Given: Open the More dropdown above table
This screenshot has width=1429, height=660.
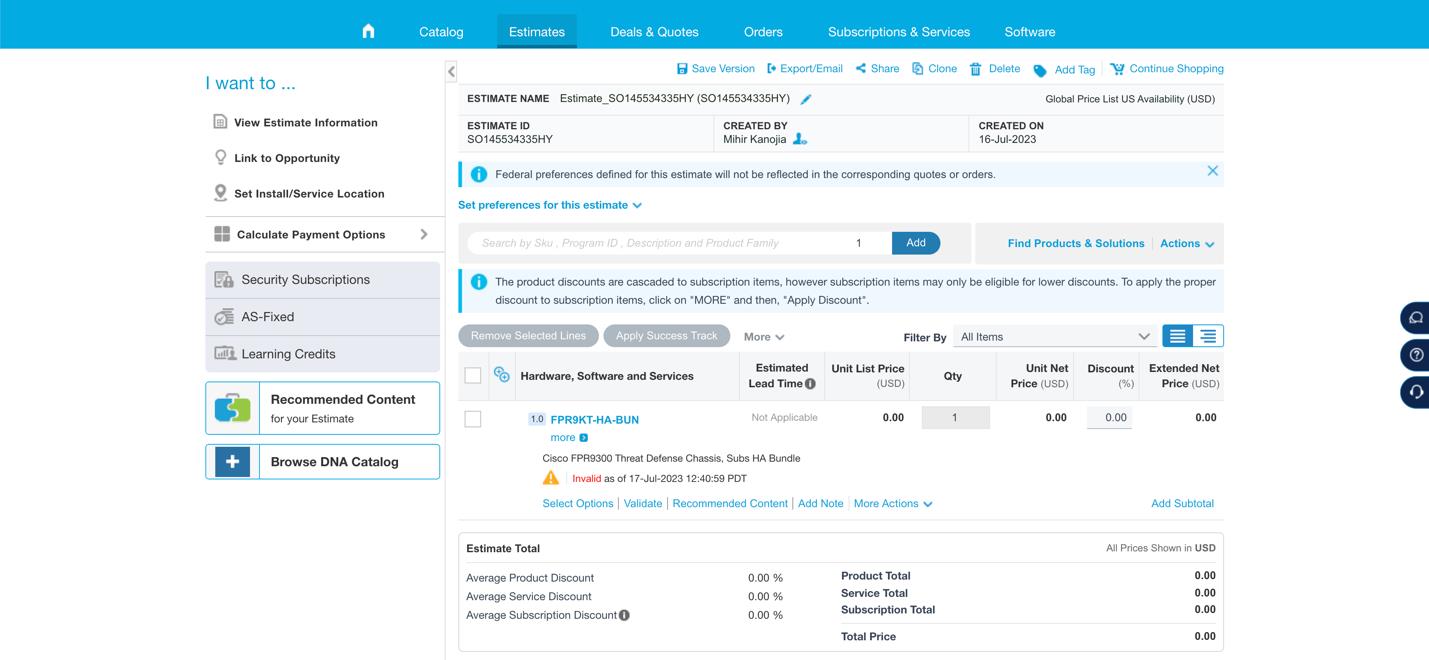Looking at the screenshot, I should click(764, 337).
